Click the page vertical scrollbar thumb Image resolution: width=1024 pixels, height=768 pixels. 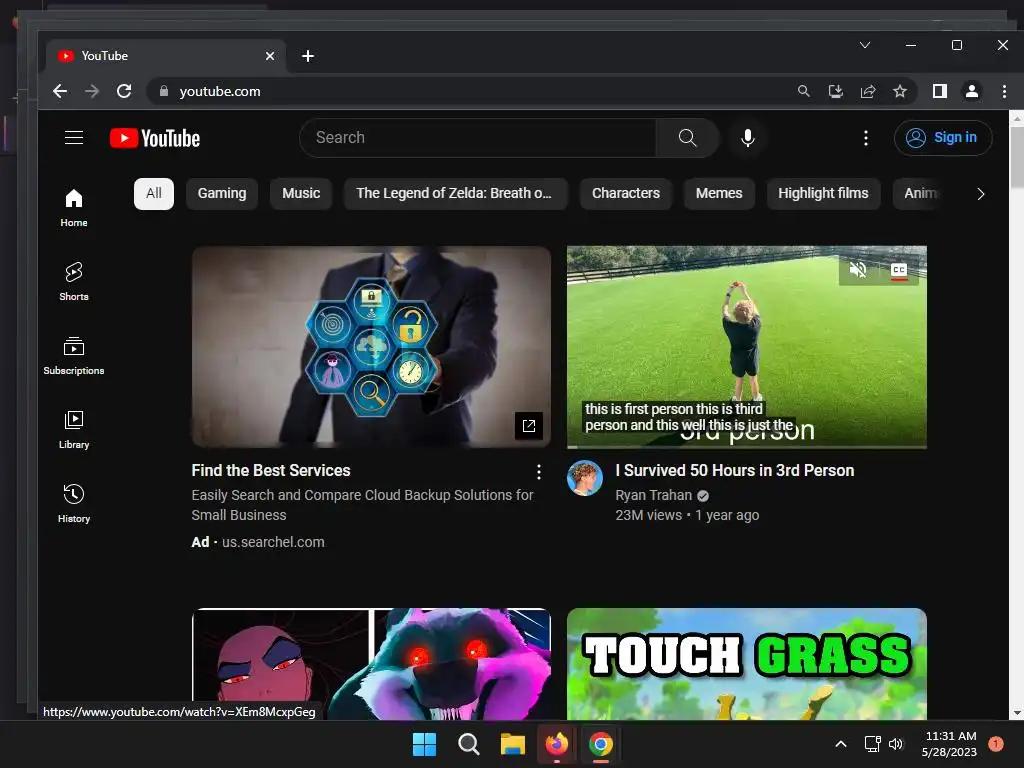[x=1016, y=157]
